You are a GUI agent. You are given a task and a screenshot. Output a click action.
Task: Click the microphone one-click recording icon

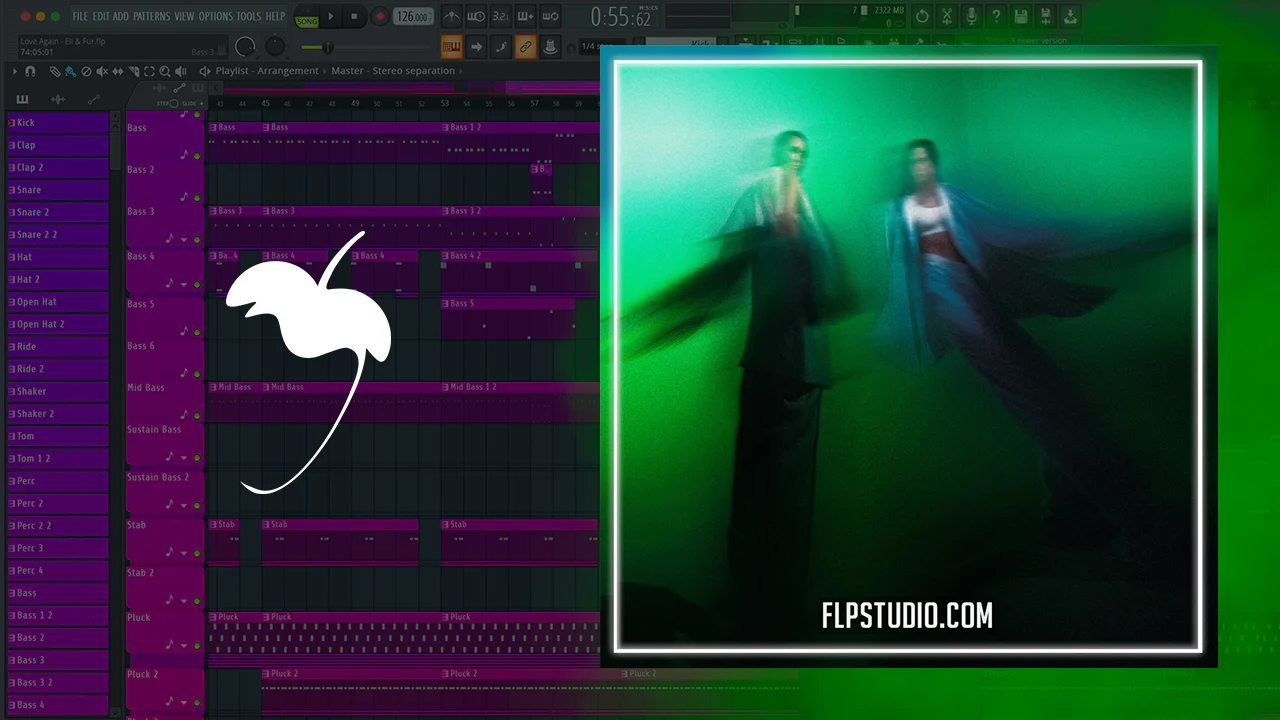971,16
